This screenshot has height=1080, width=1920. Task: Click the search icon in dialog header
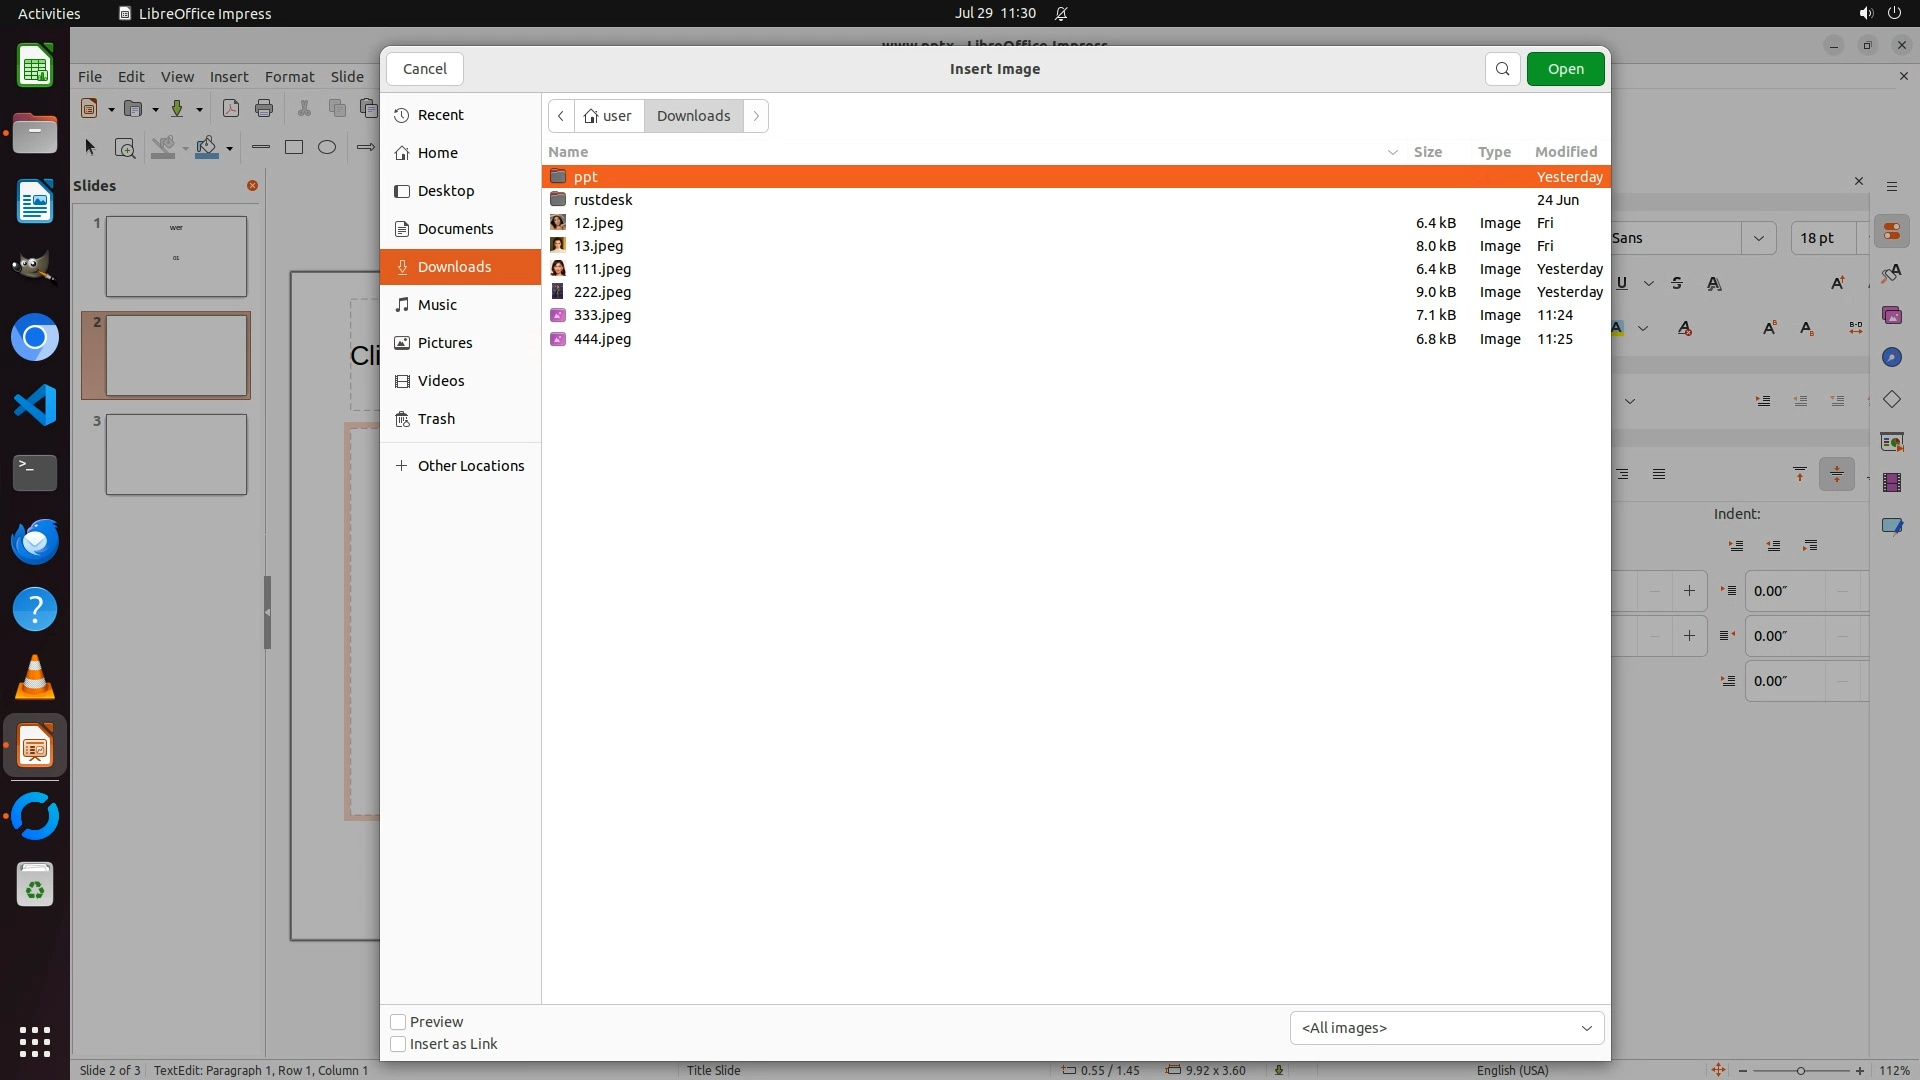click(1502, 69)
